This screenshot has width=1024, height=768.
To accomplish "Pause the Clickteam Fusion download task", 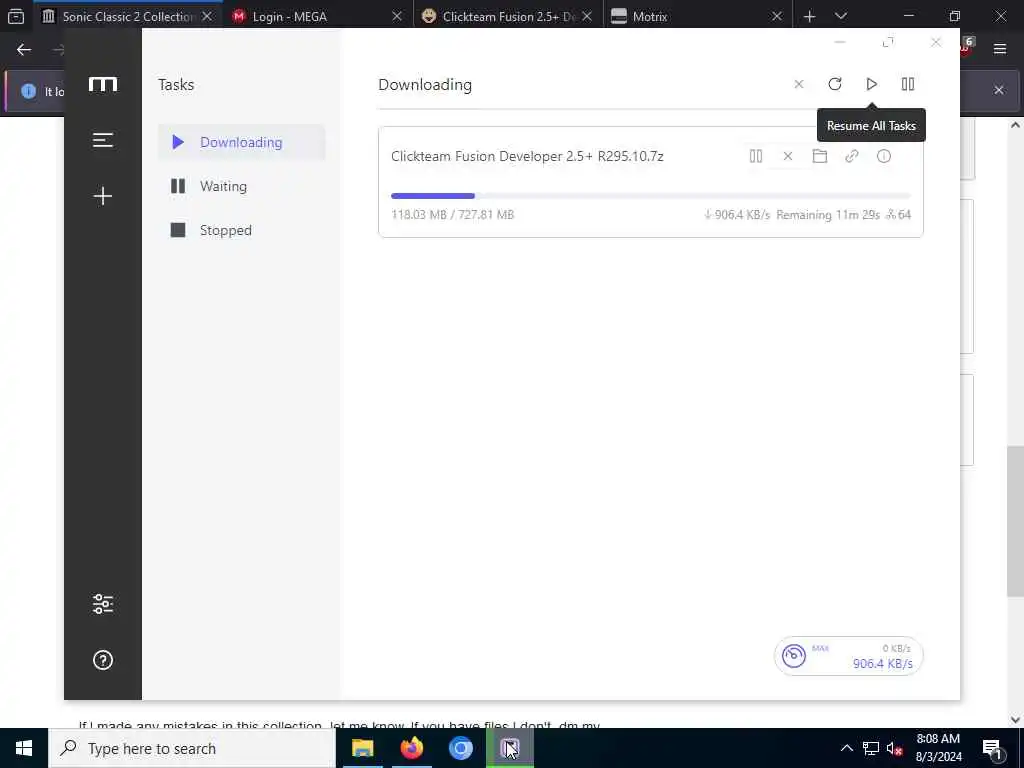I will click(x=756, y=156).
